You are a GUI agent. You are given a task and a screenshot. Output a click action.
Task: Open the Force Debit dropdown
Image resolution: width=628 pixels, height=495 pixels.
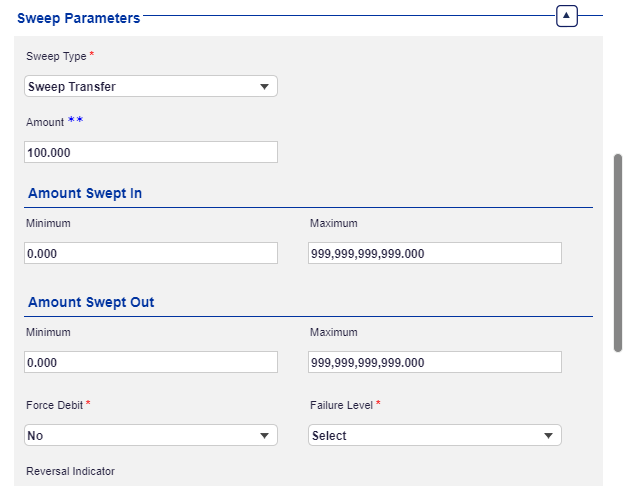click(150, 435)
